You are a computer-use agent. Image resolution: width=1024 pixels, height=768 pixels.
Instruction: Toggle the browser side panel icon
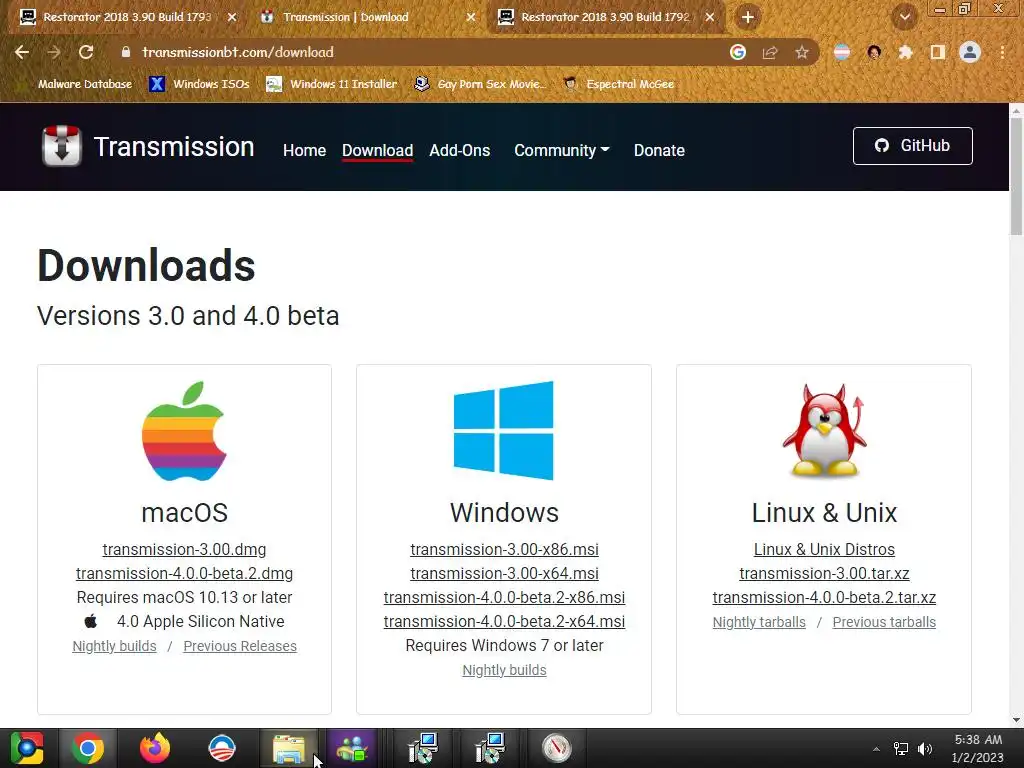click(938, 52)
